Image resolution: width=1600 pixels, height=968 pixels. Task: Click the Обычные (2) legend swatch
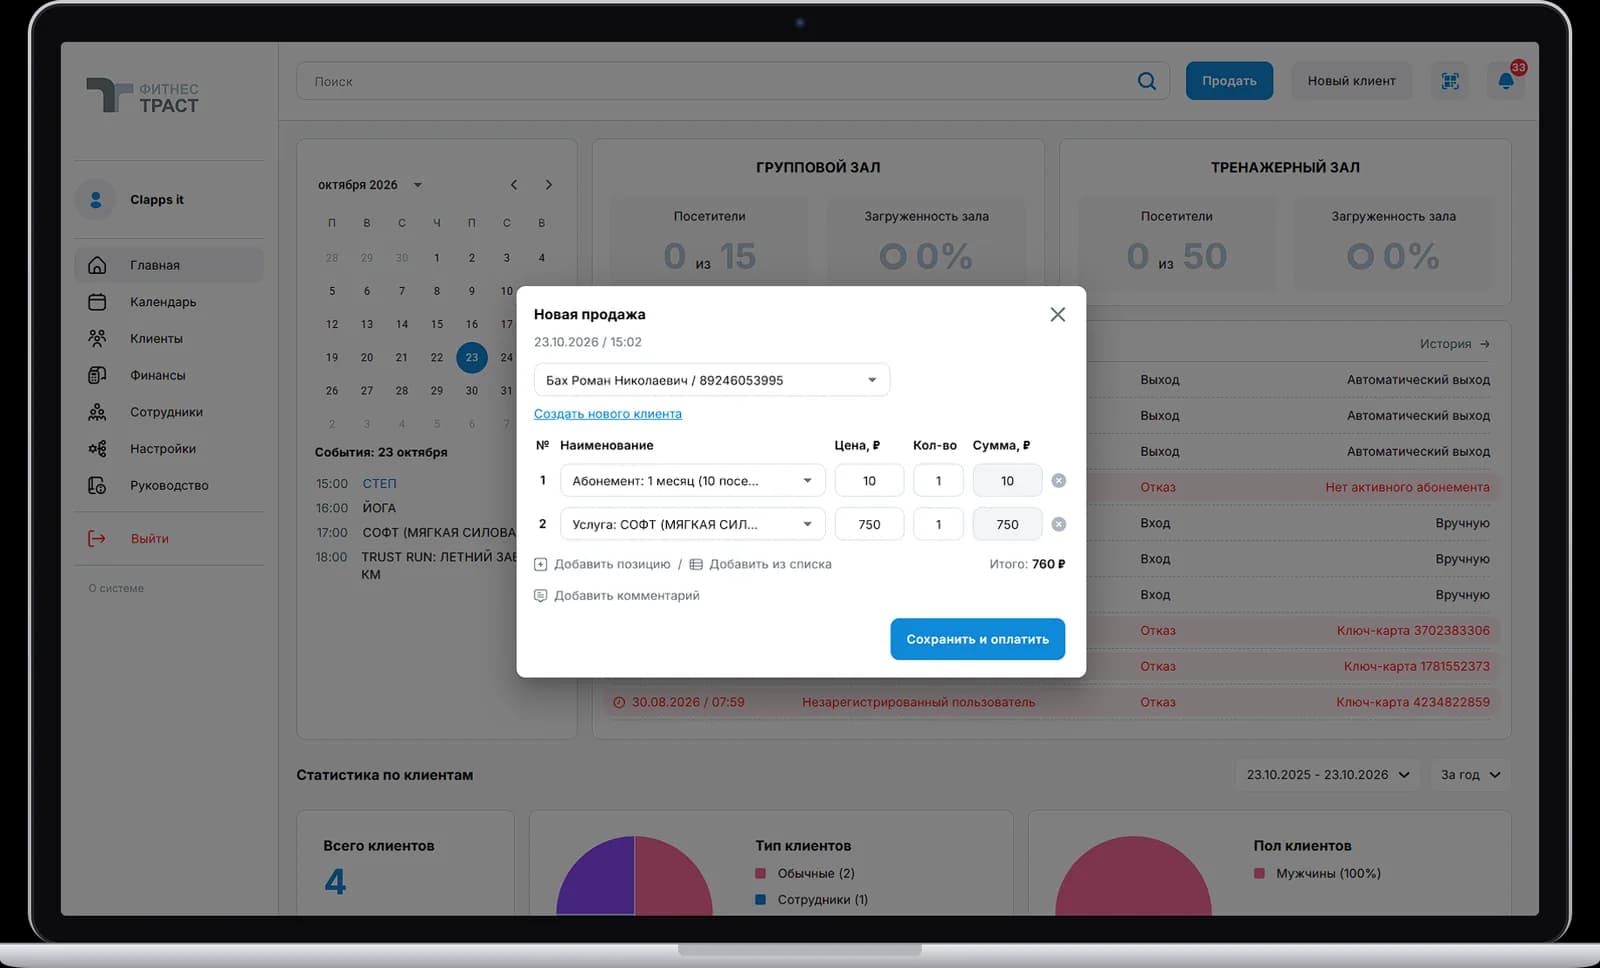pos(761,873)
